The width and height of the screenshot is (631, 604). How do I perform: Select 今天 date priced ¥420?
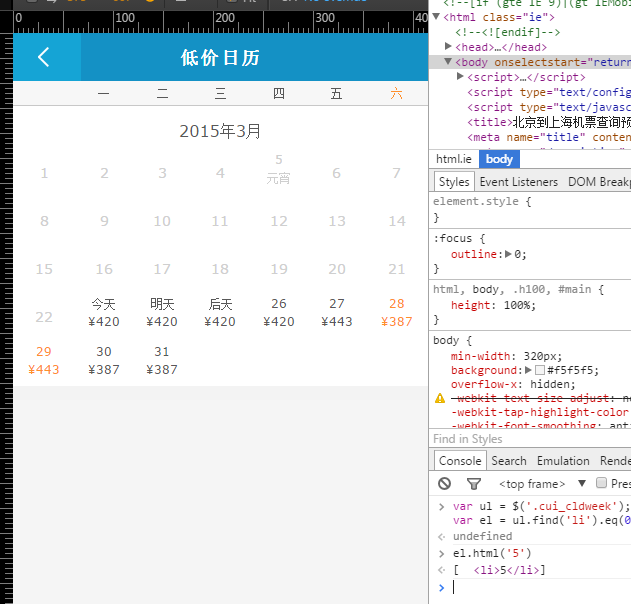pyautogui.click(x=104, y=312)
